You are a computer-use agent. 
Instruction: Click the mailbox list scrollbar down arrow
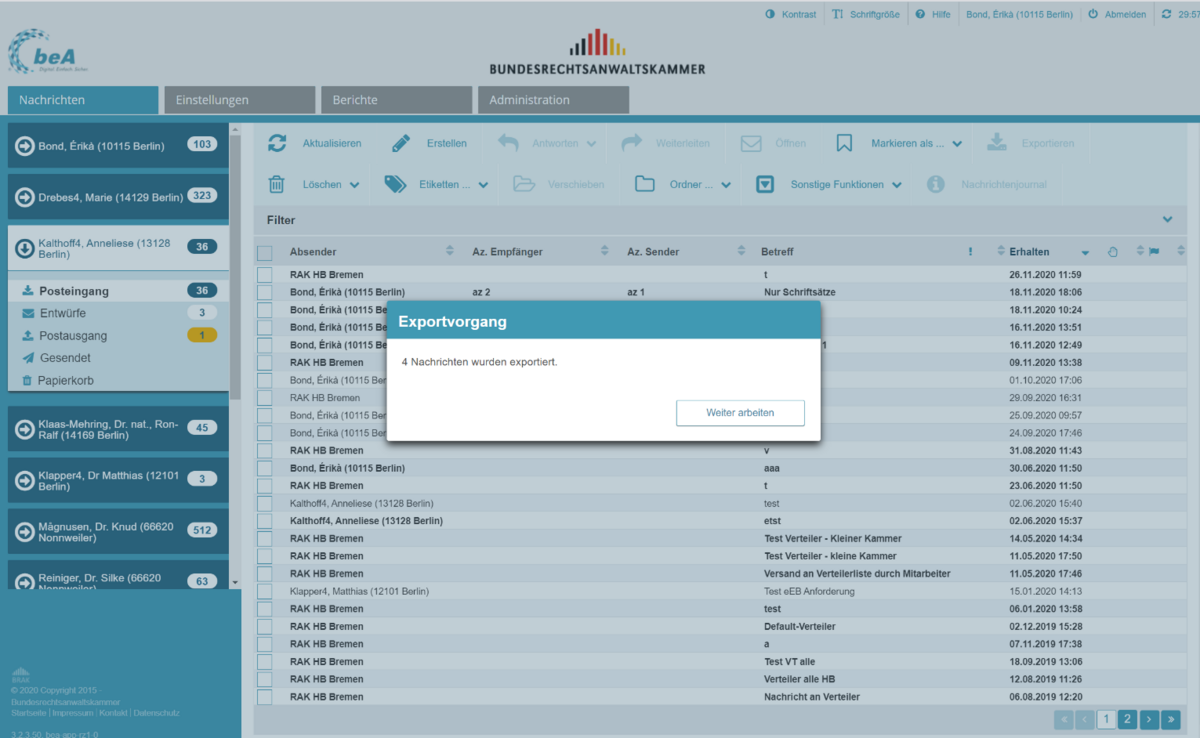tap(235, 581)
